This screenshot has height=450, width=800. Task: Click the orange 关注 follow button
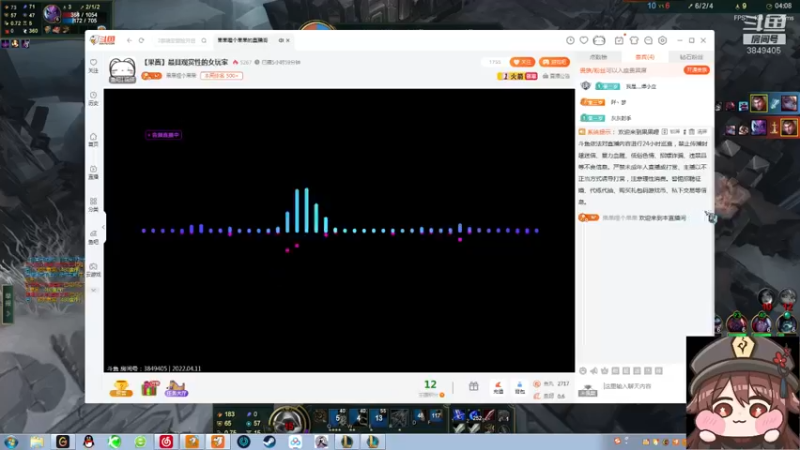coord(522,62)
